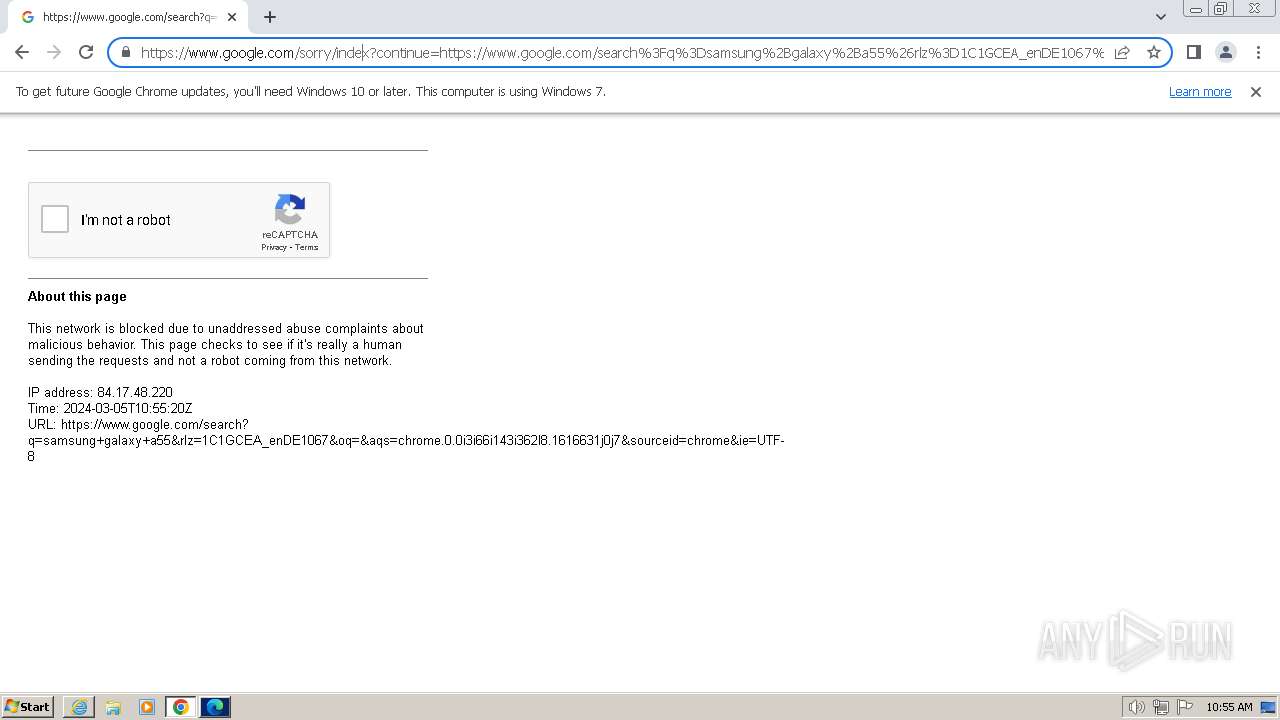Open reCAPTCHA Terms link
The width and height of the screenshot is (1280, 720).
click(x=306, y=247)
